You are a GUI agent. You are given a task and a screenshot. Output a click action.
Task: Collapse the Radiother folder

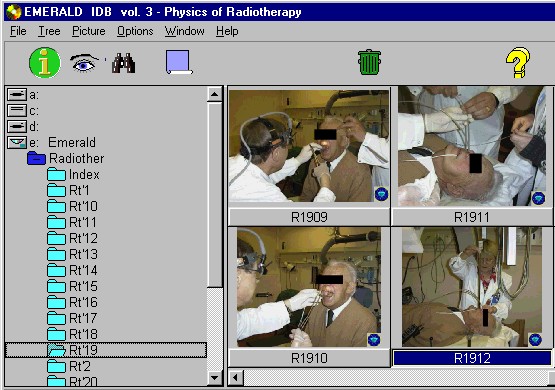pyautogui.click(x=36, y=158)
